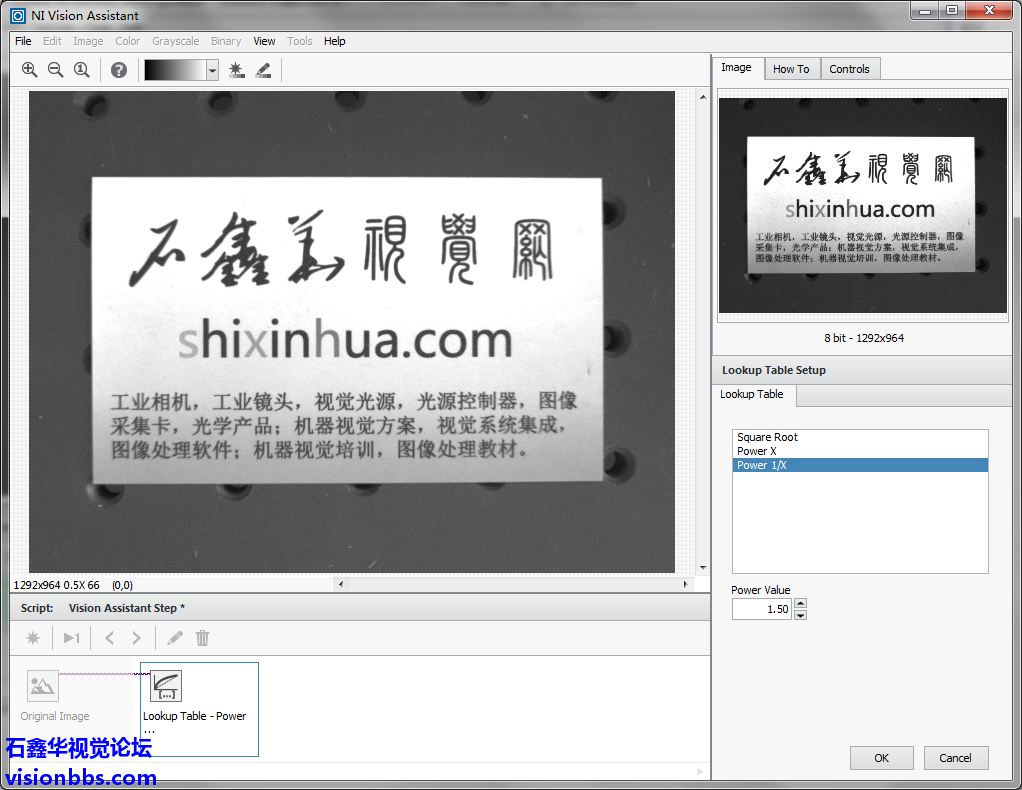This screenshot has height=790, width=1022.
Task: Open the grayscale palette dropdown arrow
Action: (212, 70)
